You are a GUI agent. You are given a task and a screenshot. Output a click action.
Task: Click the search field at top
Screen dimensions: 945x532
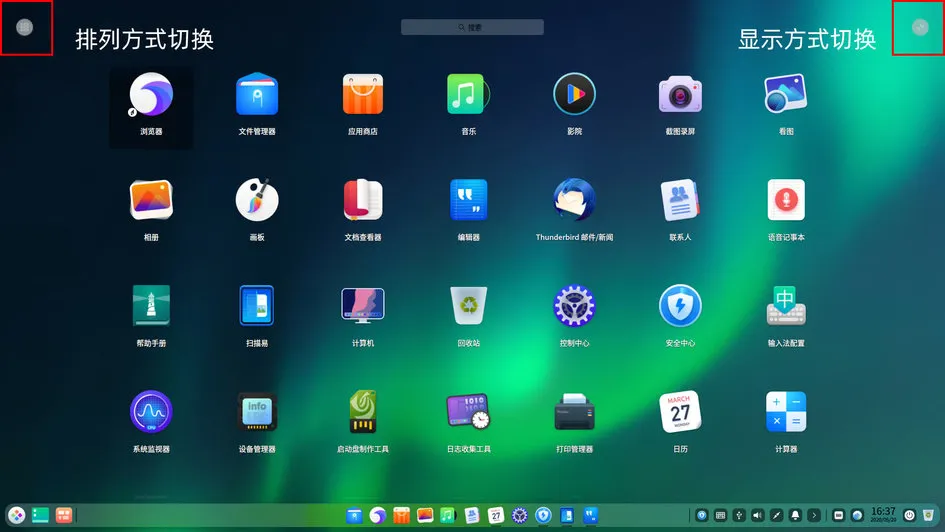472,27
